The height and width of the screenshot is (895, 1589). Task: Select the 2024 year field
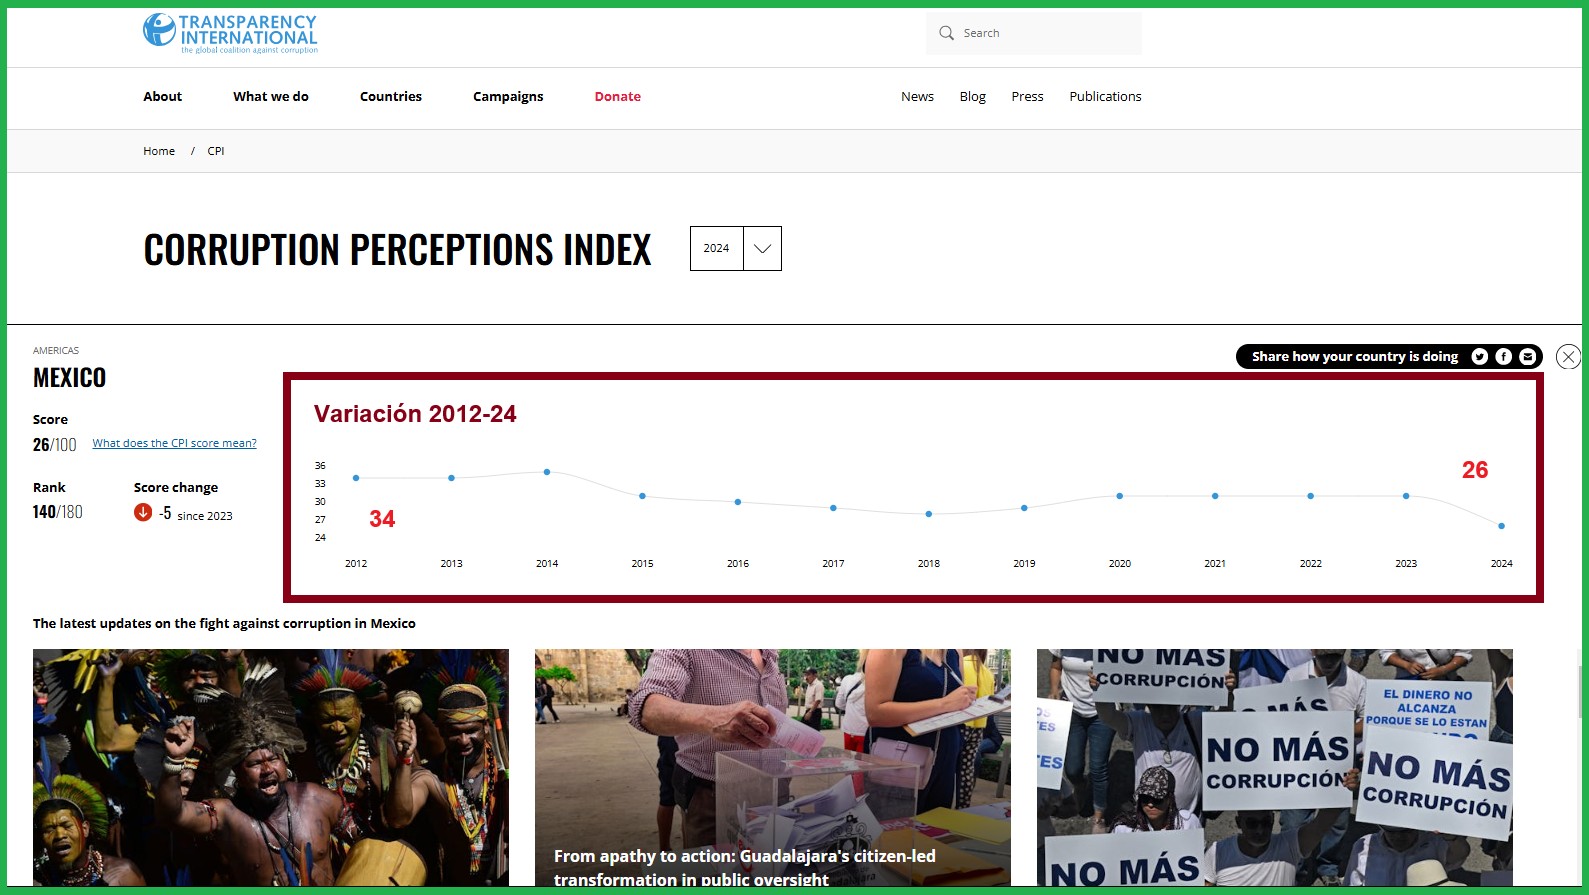click(x=716, y=248)
